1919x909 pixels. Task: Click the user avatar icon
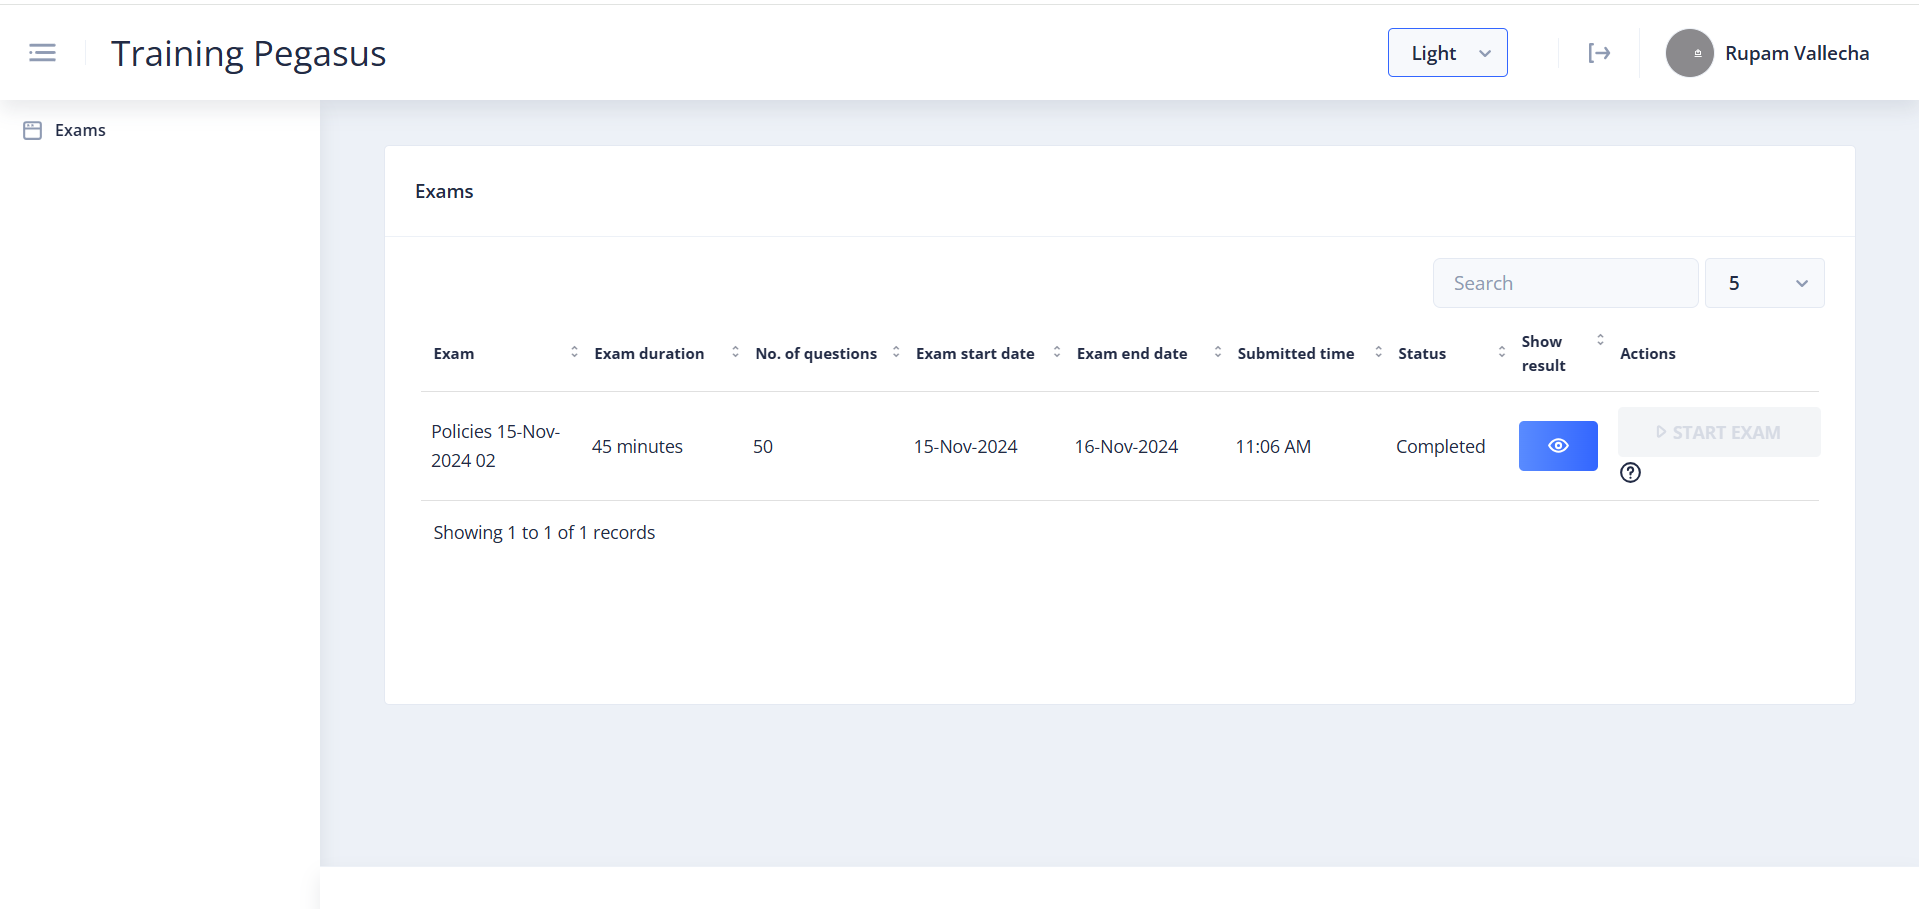[x=1689, y=53]
